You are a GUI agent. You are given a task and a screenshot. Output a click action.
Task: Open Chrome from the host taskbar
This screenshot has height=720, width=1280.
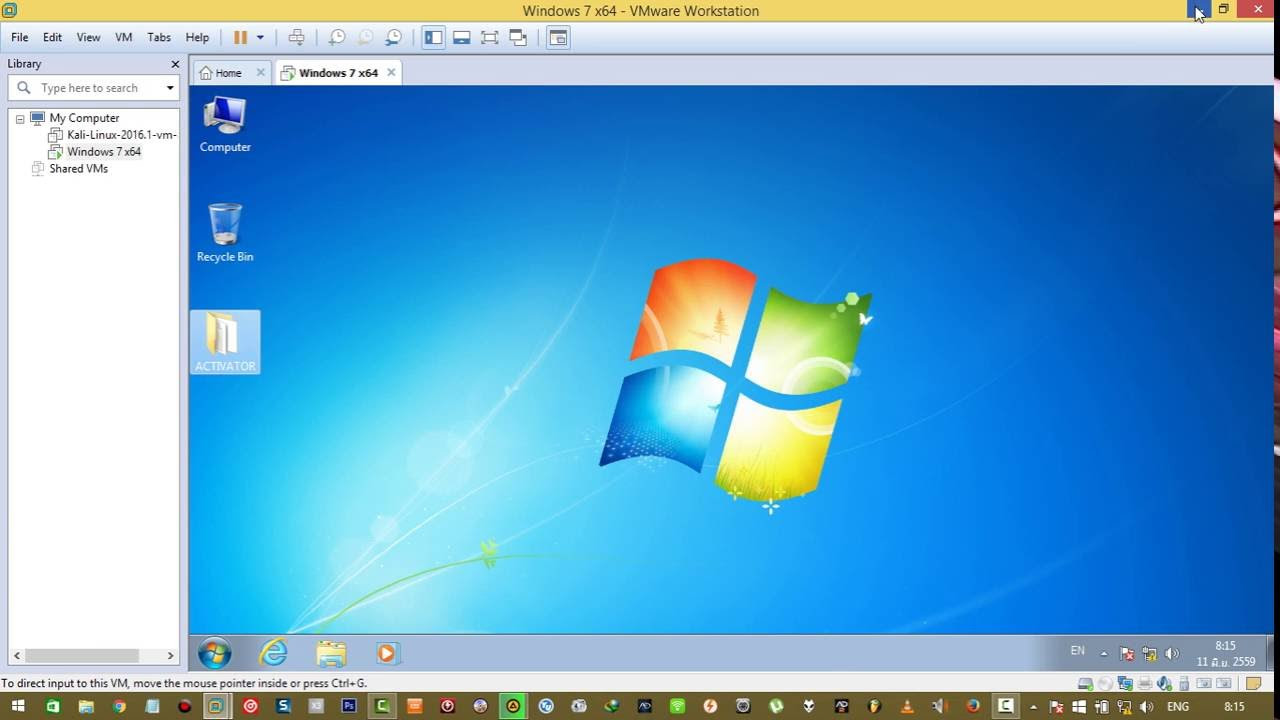(119, 706)
